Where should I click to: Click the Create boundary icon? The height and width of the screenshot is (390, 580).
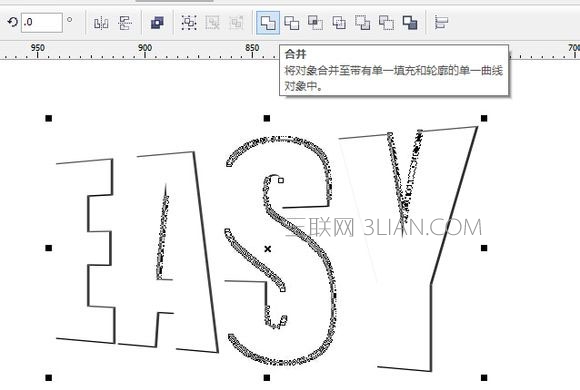click(410, 23)
